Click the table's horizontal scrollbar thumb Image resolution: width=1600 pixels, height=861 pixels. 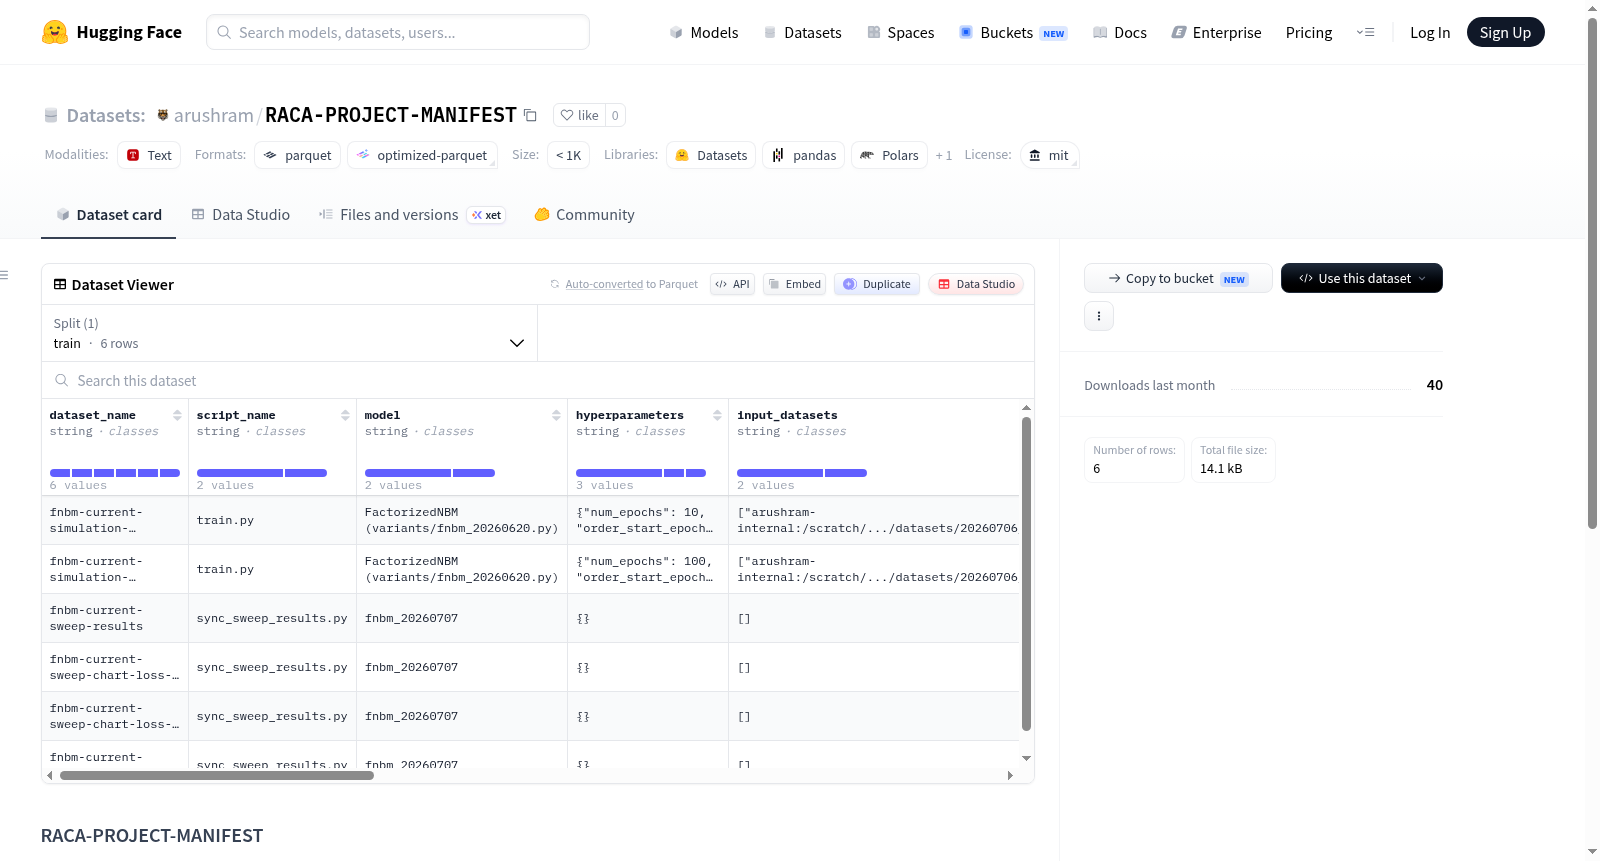pos(217,775)
